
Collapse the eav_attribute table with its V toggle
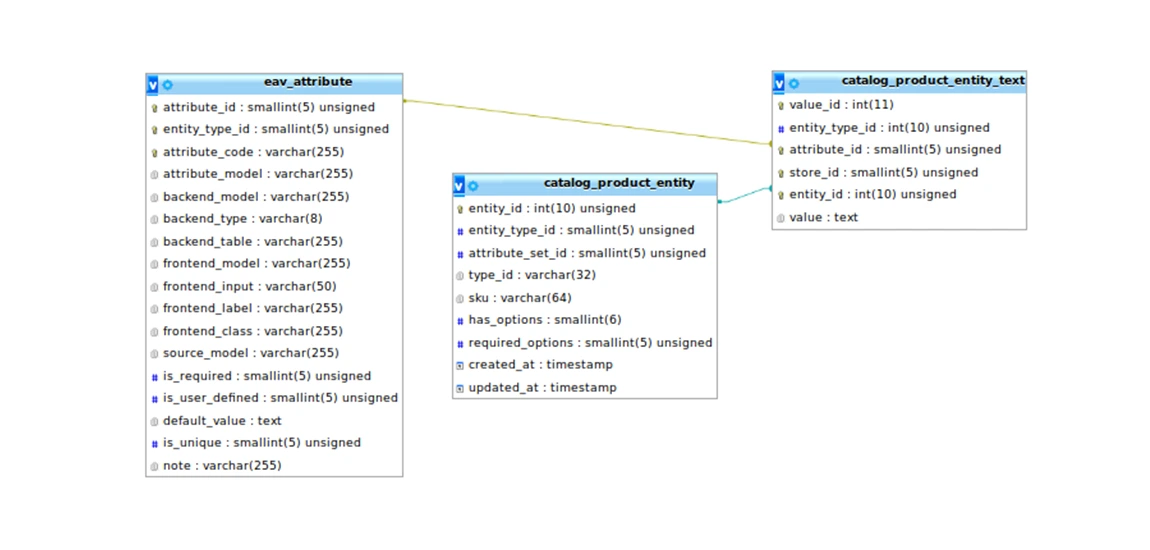click(153, 85)
